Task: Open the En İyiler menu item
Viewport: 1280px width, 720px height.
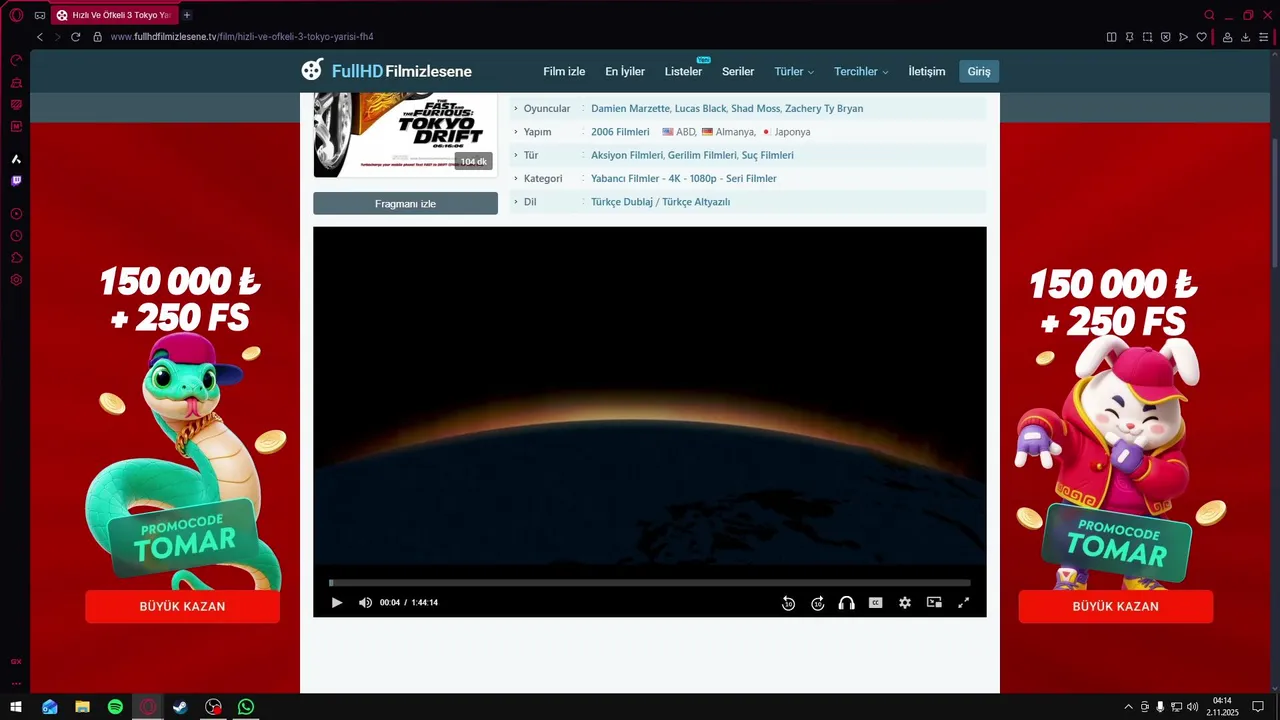Action: click(x=625, y=72)
